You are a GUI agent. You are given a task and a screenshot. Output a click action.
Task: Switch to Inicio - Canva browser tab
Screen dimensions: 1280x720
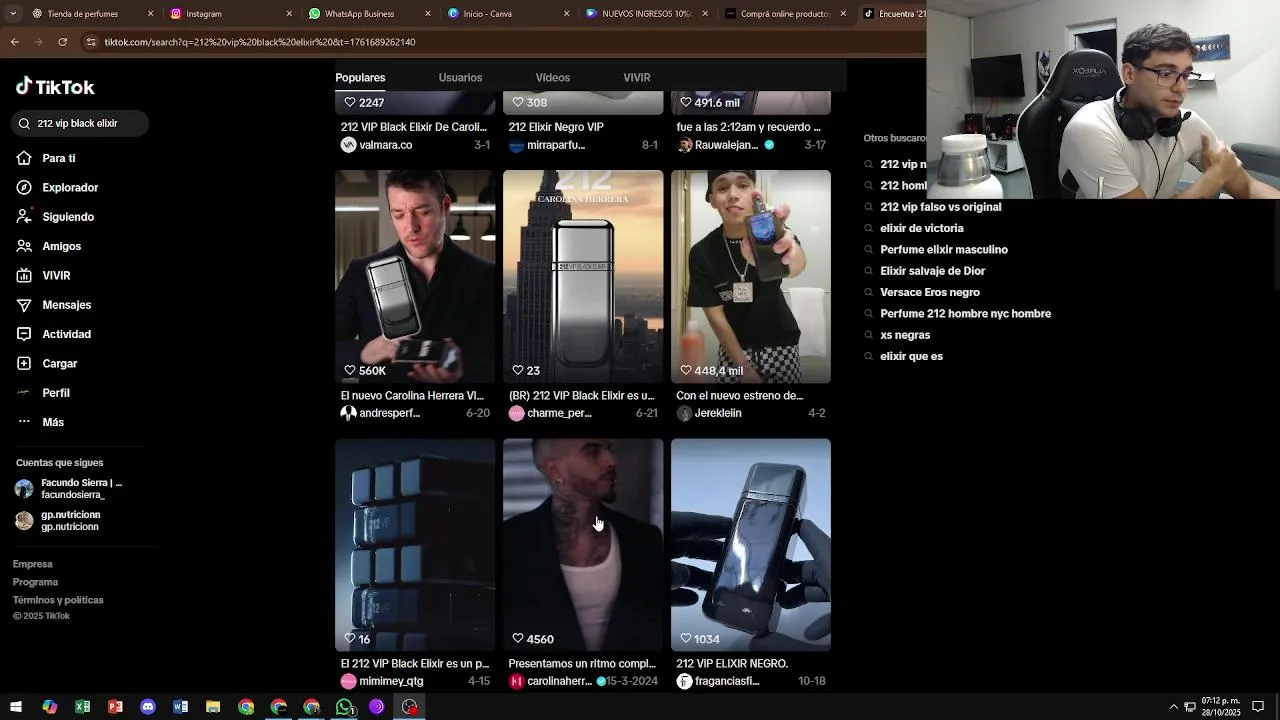[x=507, y=14]
